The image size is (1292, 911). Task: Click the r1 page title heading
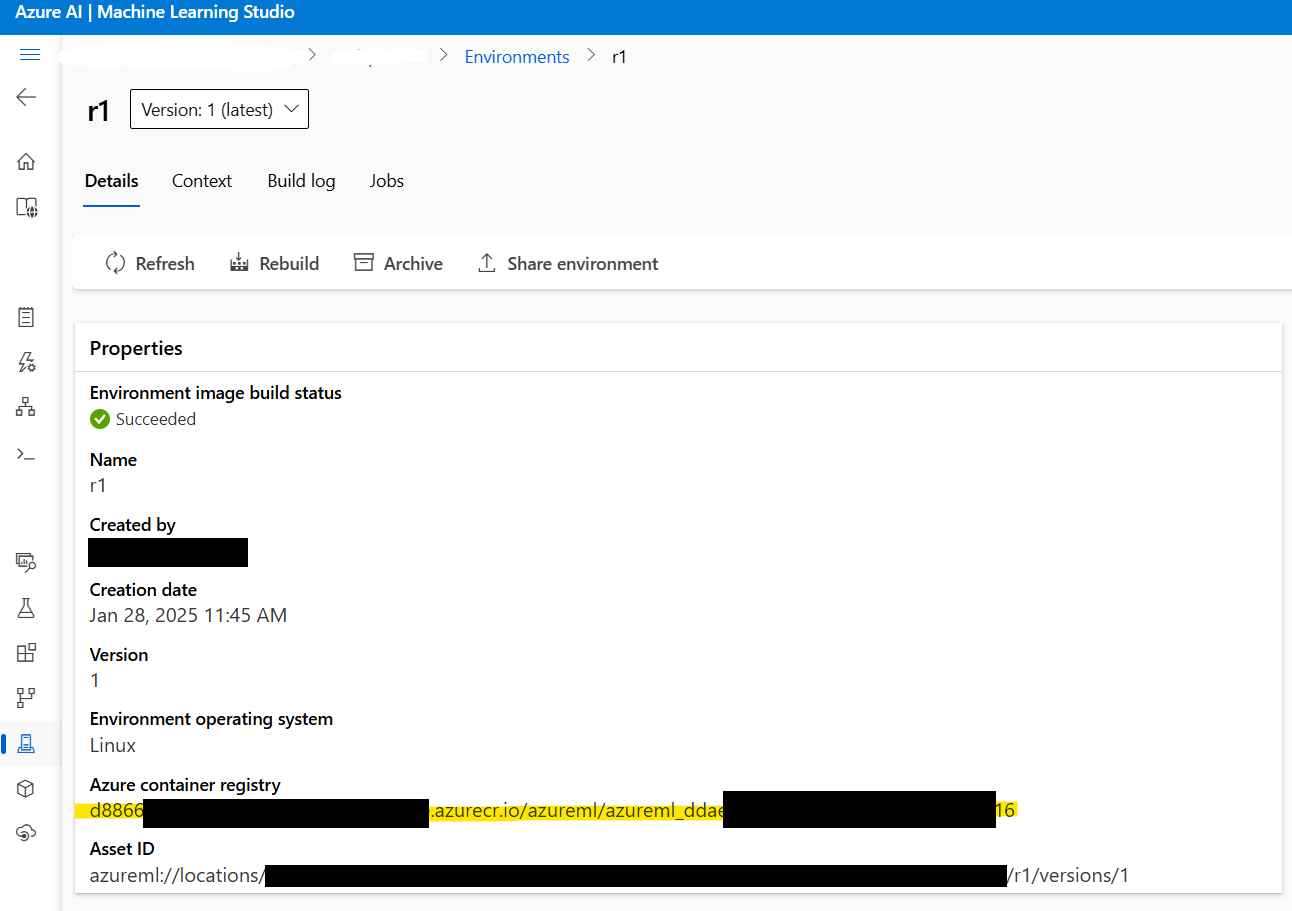(98, 110)
